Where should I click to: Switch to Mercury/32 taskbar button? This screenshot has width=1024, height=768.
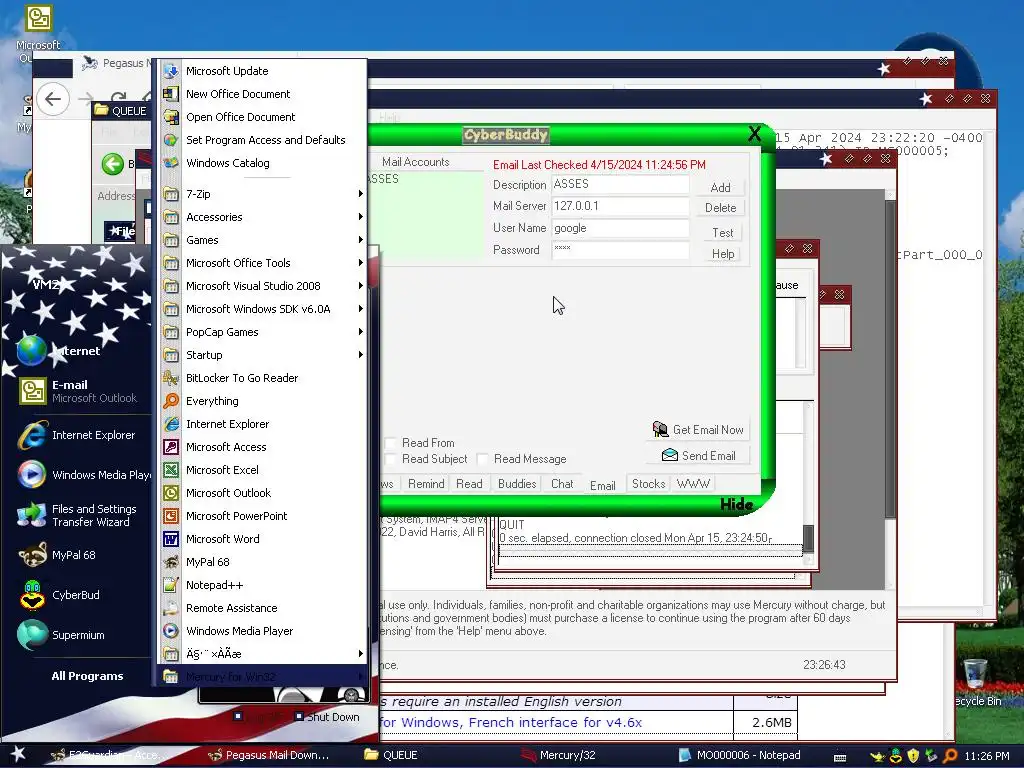567,755
